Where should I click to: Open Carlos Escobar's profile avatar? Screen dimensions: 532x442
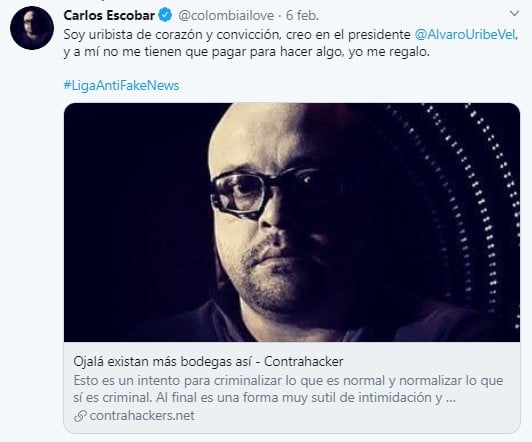32,28
